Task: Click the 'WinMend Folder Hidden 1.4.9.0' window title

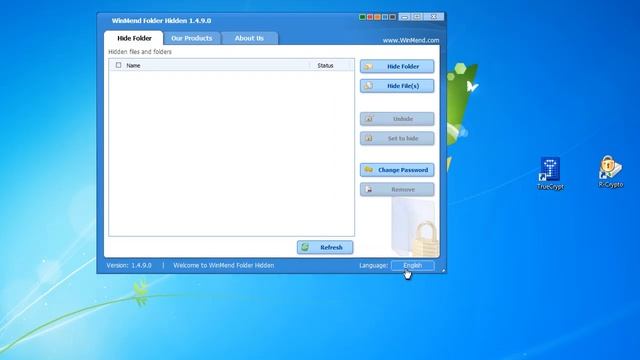Action: pyautogui.click(x=161, y=20)
